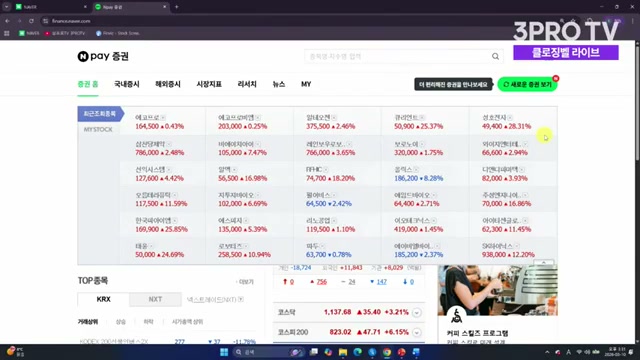Select the 상승 filter
Image resolution: width=640 pixels, height=360 pixels.
point(121,322)
